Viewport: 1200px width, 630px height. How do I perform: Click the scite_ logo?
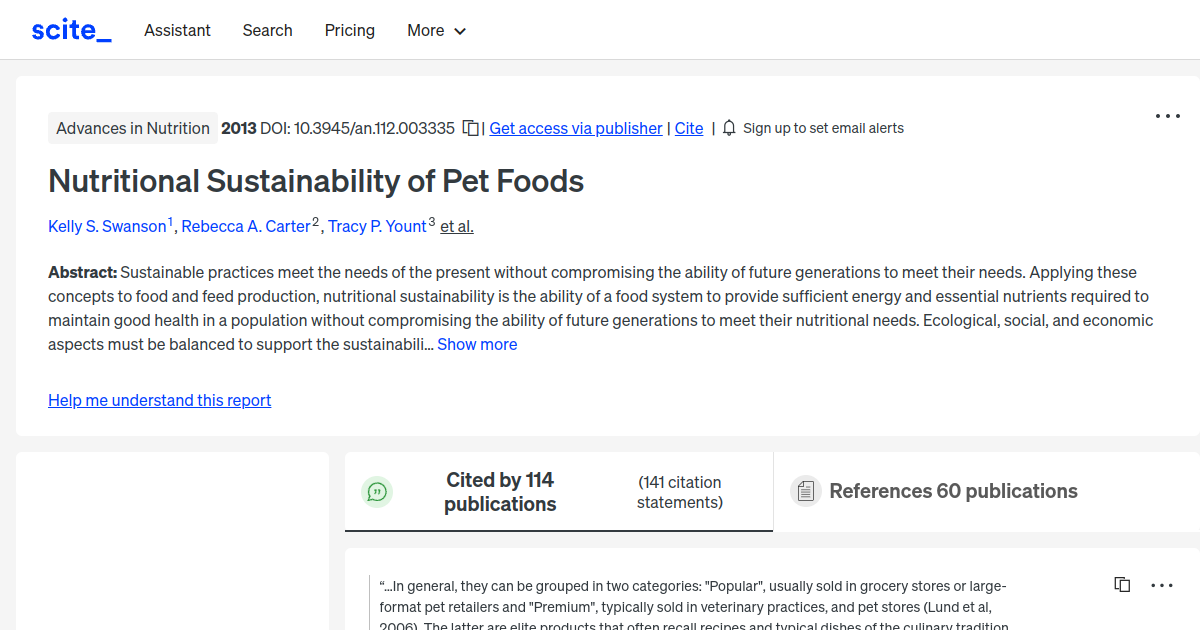pyautogui.click(x=70, y=29)
